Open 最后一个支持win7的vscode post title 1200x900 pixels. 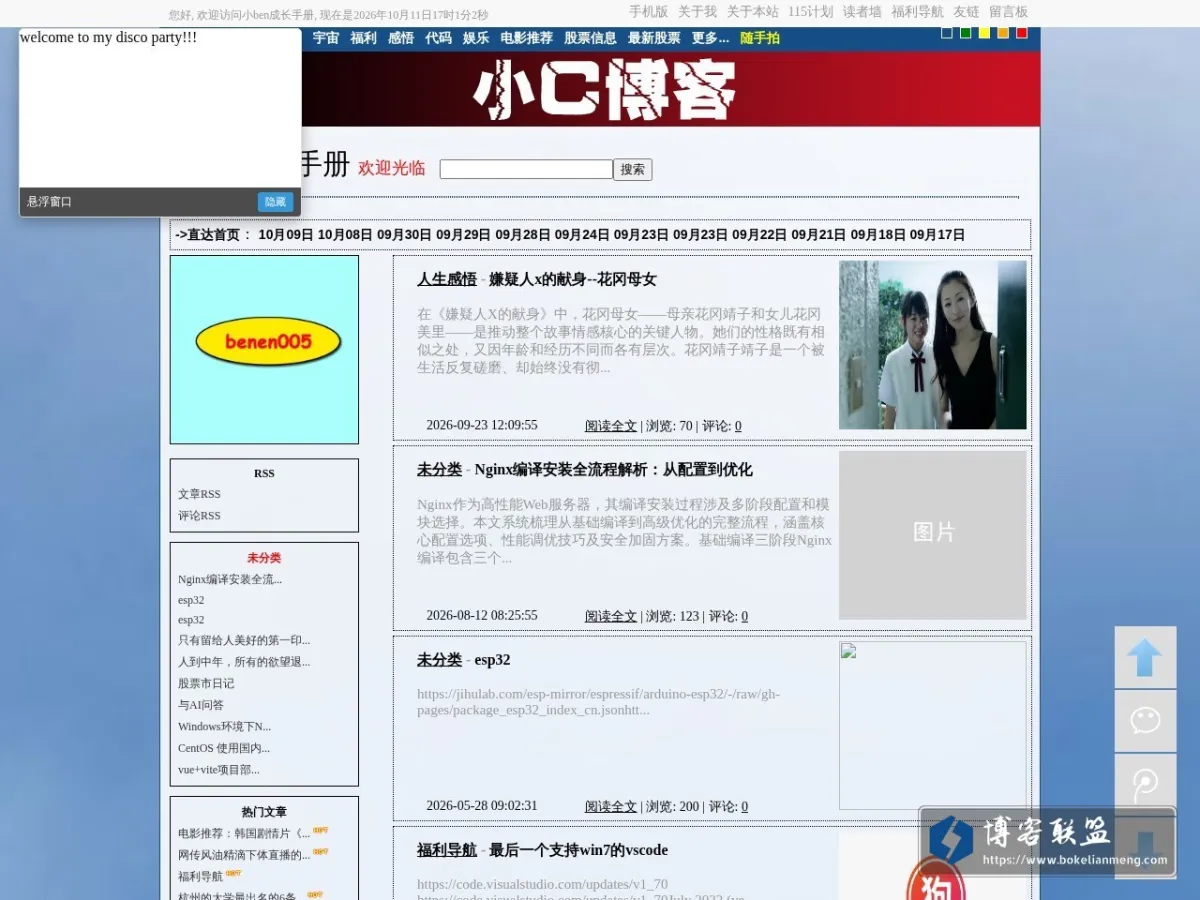[578, 850]
